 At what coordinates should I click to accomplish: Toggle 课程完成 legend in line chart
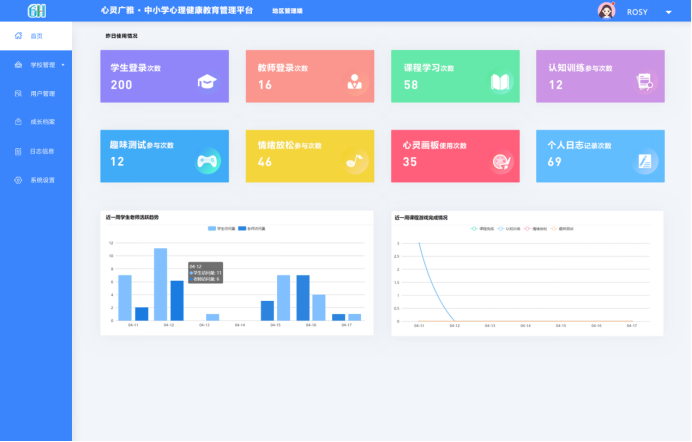[x=482, y=228]
